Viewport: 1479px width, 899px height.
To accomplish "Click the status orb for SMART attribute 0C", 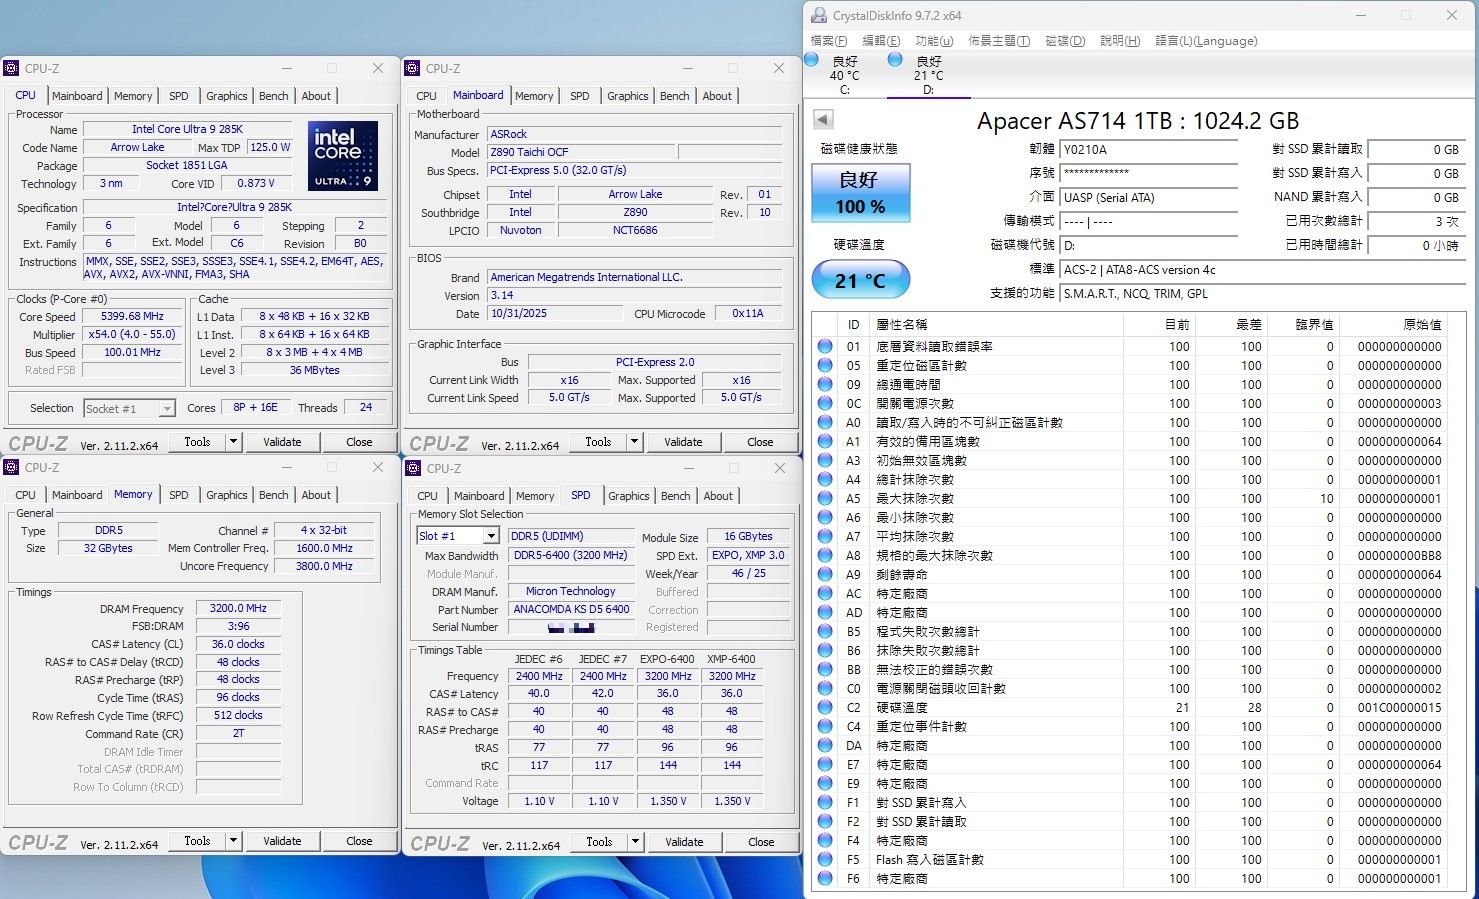I will (x=825, y=403).
